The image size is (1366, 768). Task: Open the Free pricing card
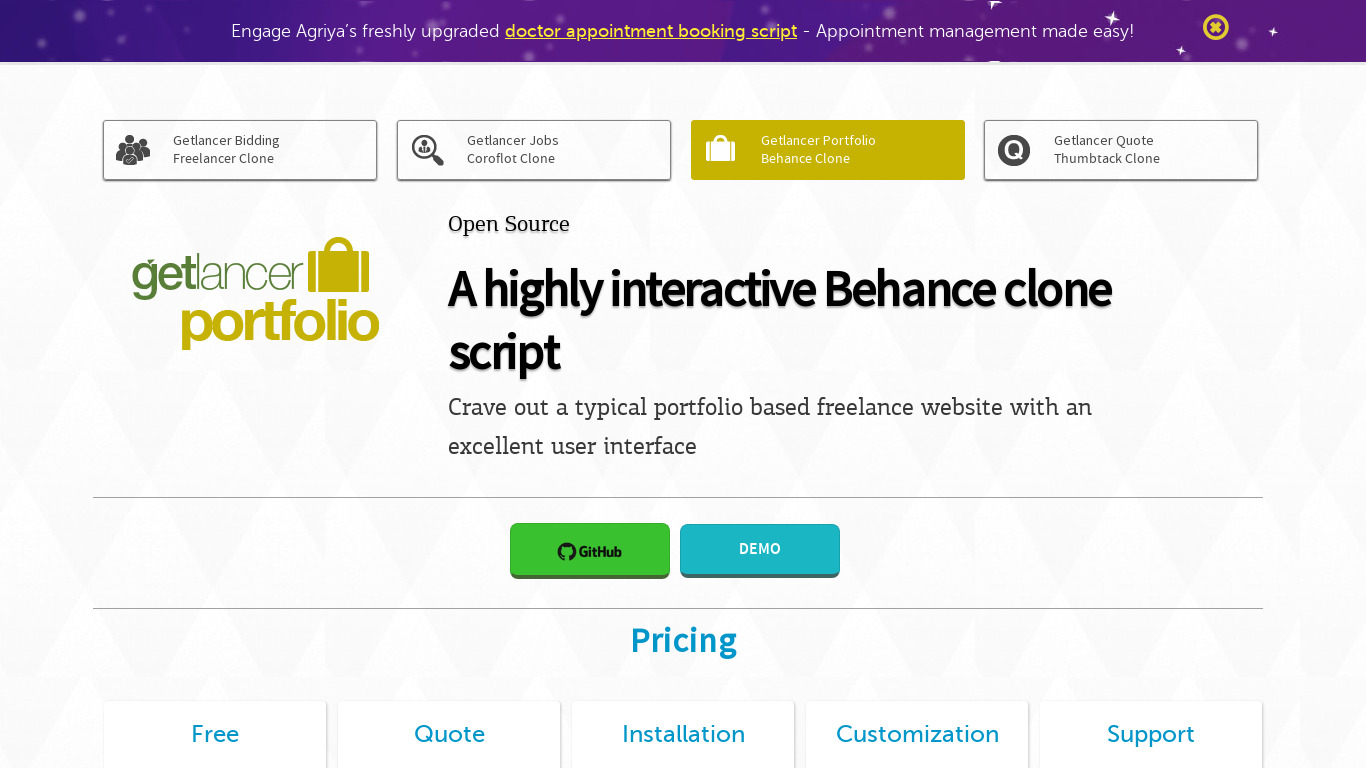click(215, 734)
